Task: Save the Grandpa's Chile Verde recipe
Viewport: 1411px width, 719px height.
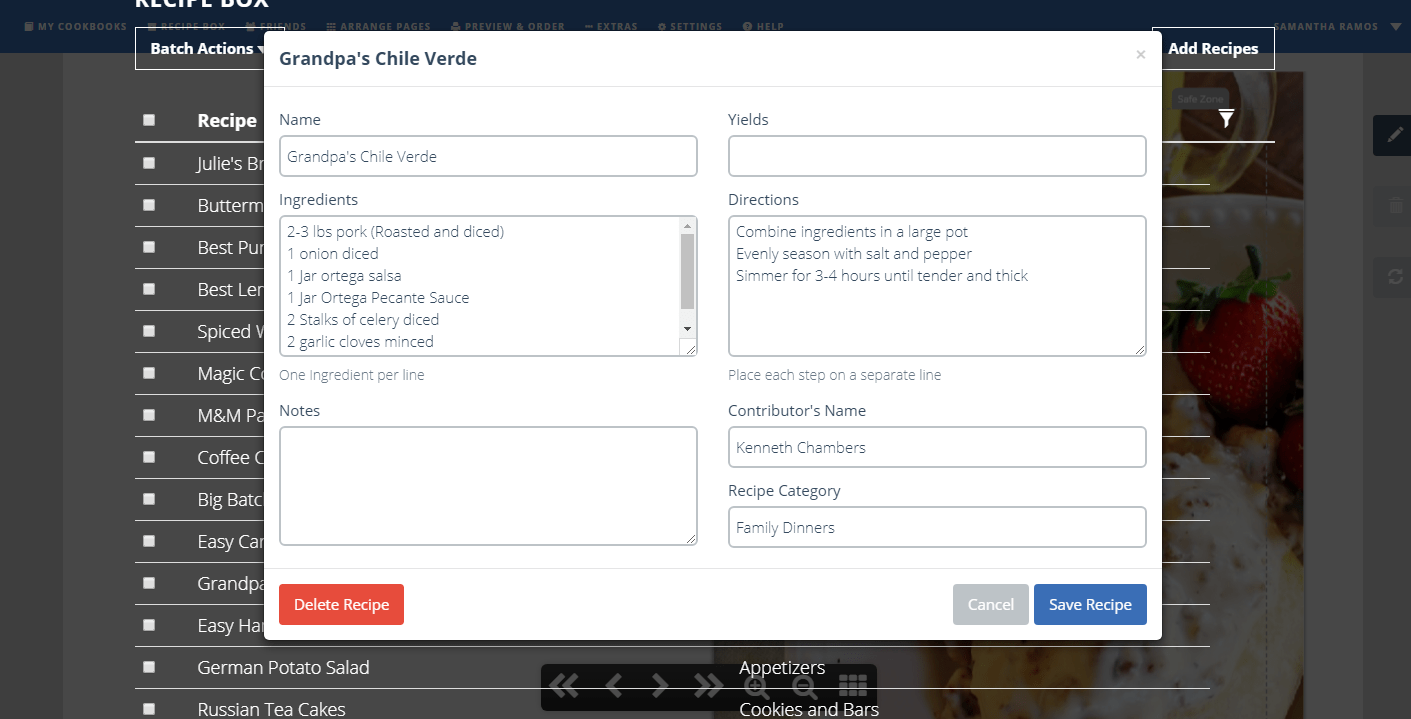Action: (1090, 604)
